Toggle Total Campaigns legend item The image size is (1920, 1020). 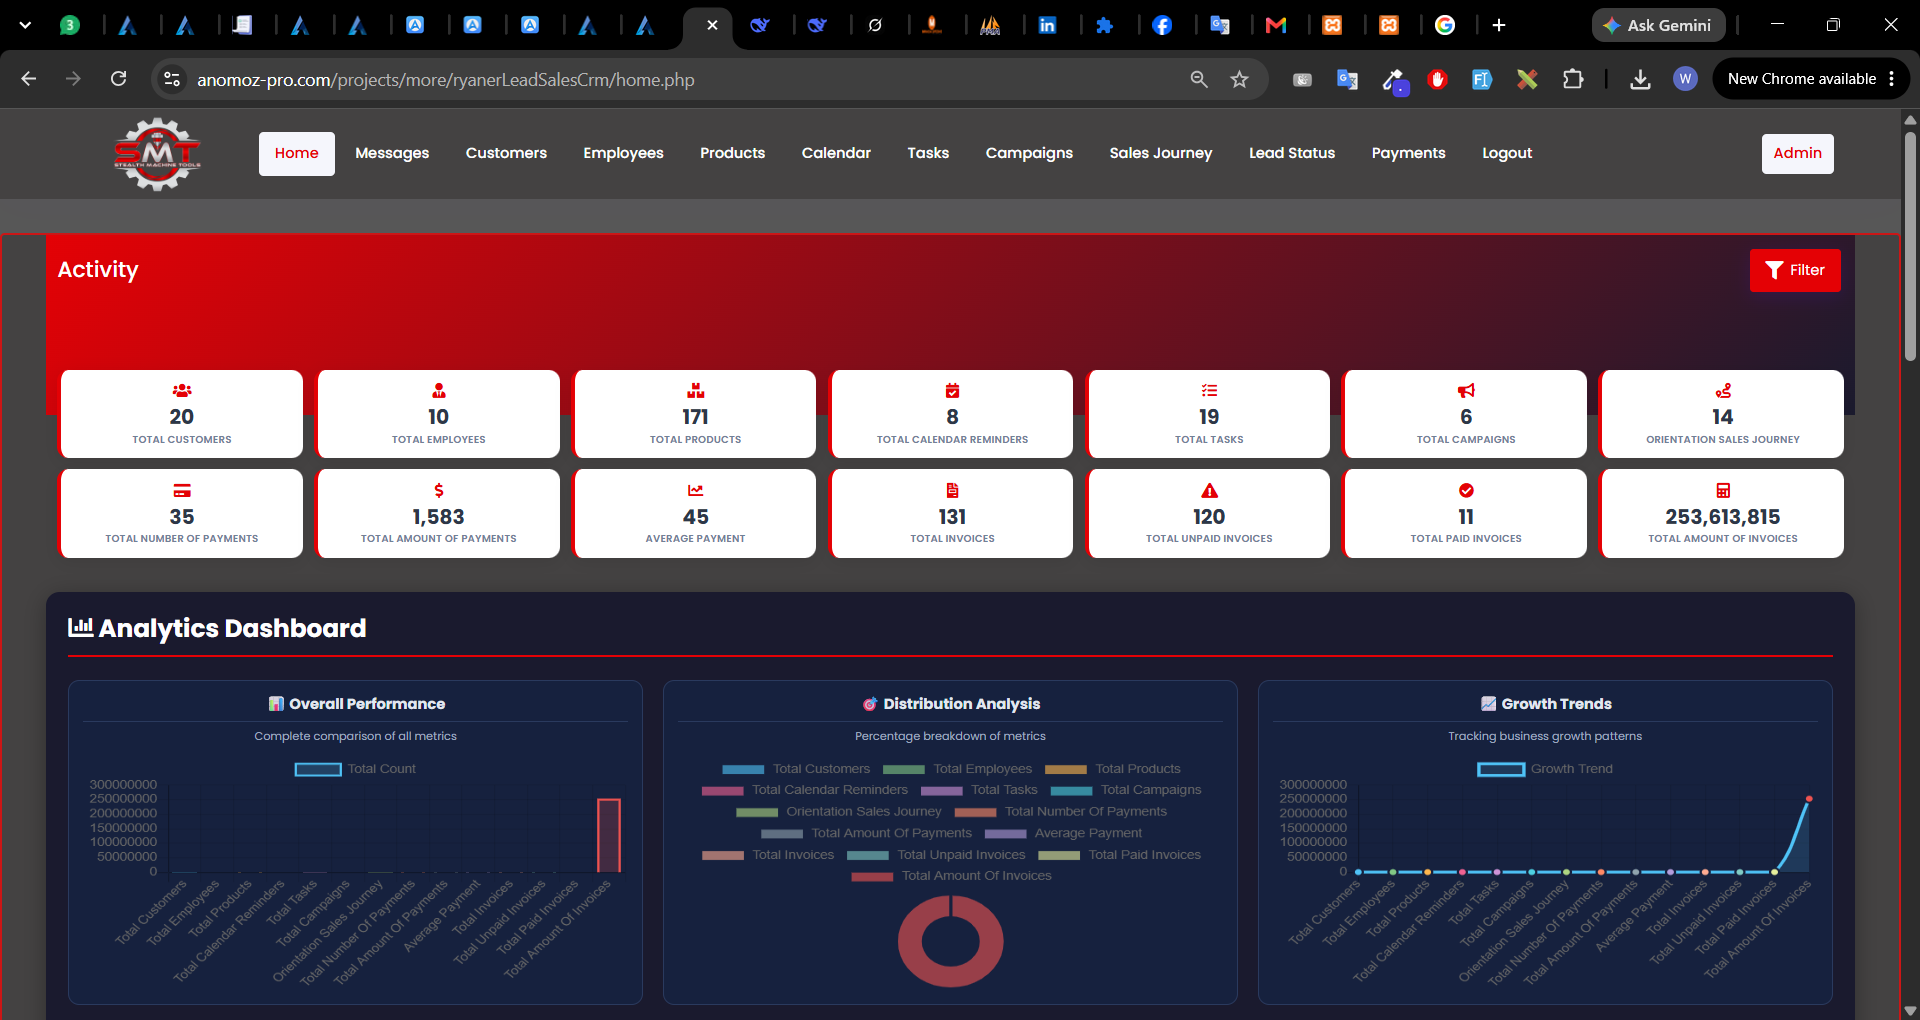(1126, 790)
